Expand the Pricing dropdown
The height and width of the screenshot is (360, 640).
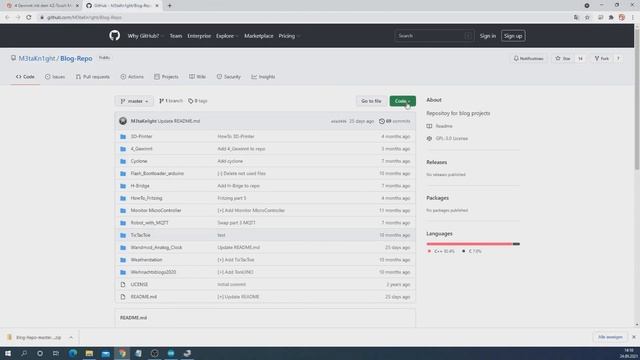(289, 36)
